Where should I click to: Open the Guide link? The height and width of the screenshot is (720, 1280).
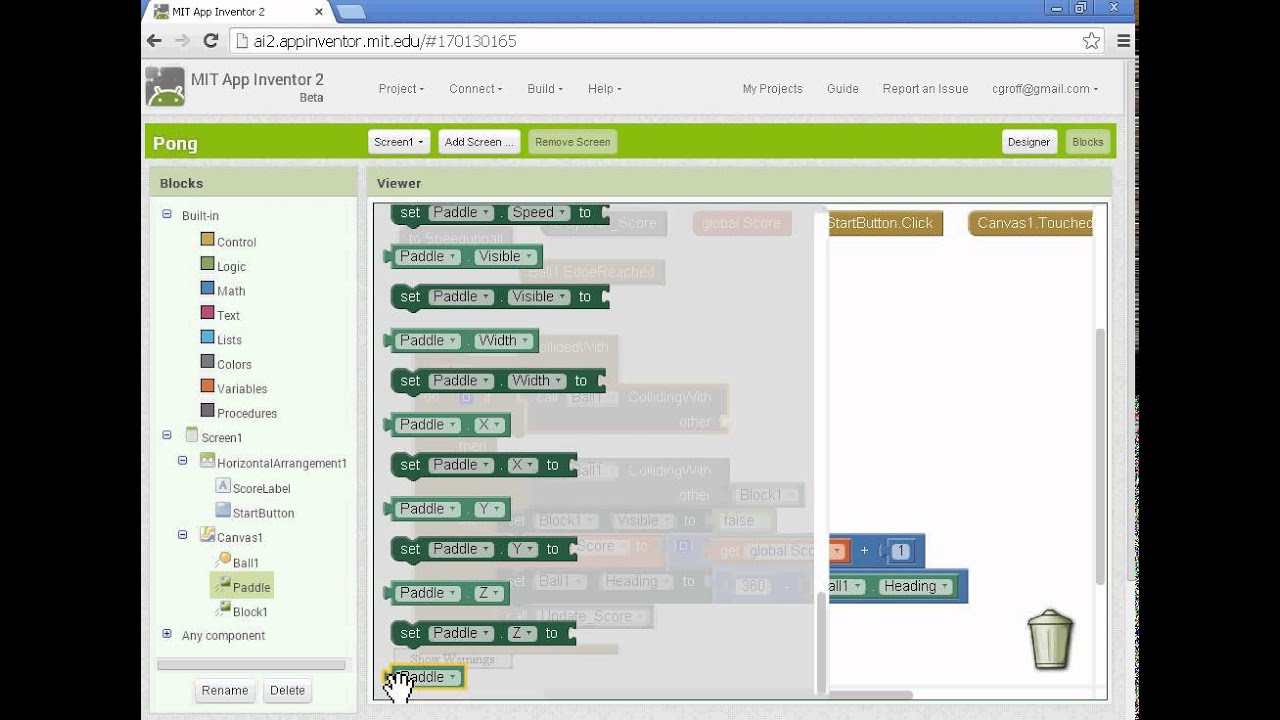coord(843,89)
